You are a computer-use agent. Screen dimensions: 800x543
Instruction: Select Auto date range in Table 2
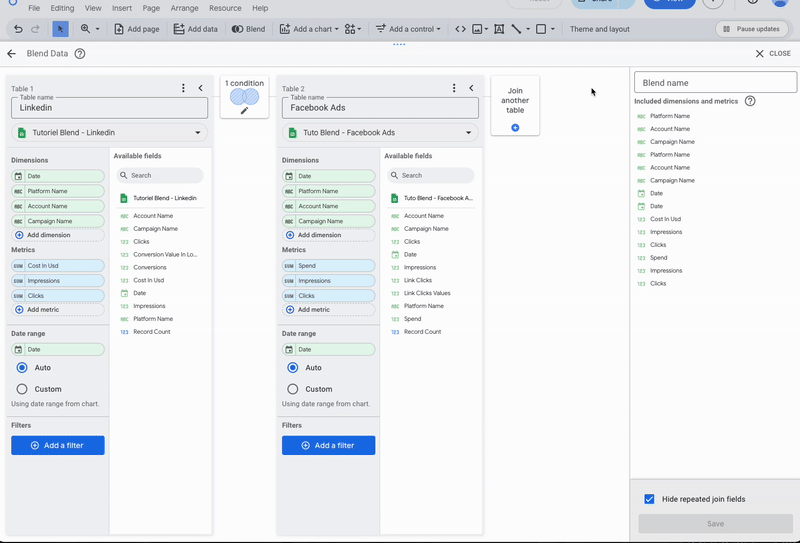coord(292,367)
